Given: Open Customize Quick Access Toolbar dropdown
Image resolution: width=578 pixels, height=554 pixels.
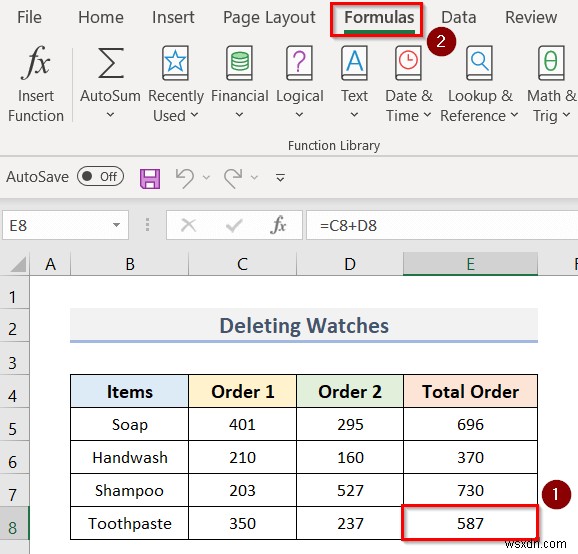Looking at the screenshot, I should click(x=281, y=178).
